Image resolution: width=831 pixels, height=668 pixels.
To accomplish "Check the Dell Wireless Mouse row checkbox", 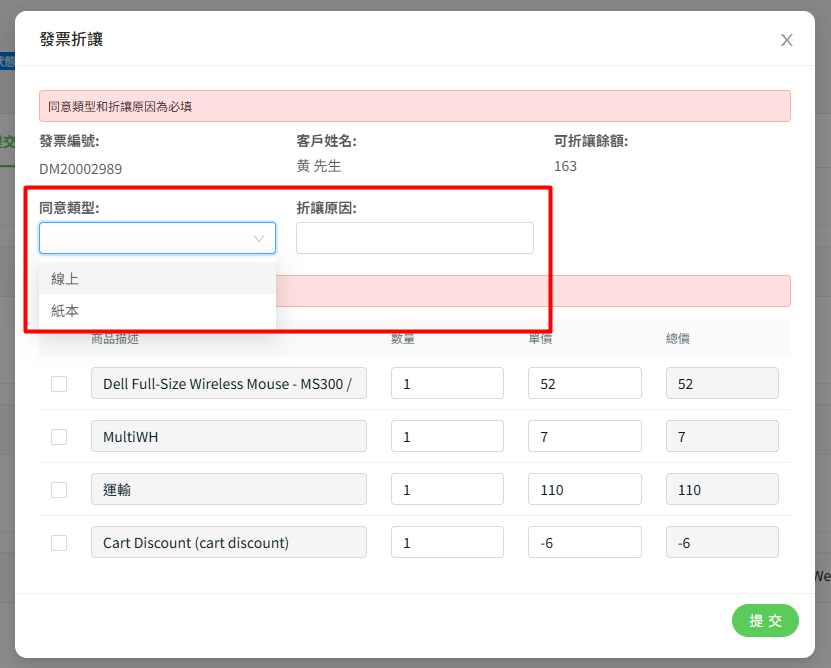I will 59,384.
